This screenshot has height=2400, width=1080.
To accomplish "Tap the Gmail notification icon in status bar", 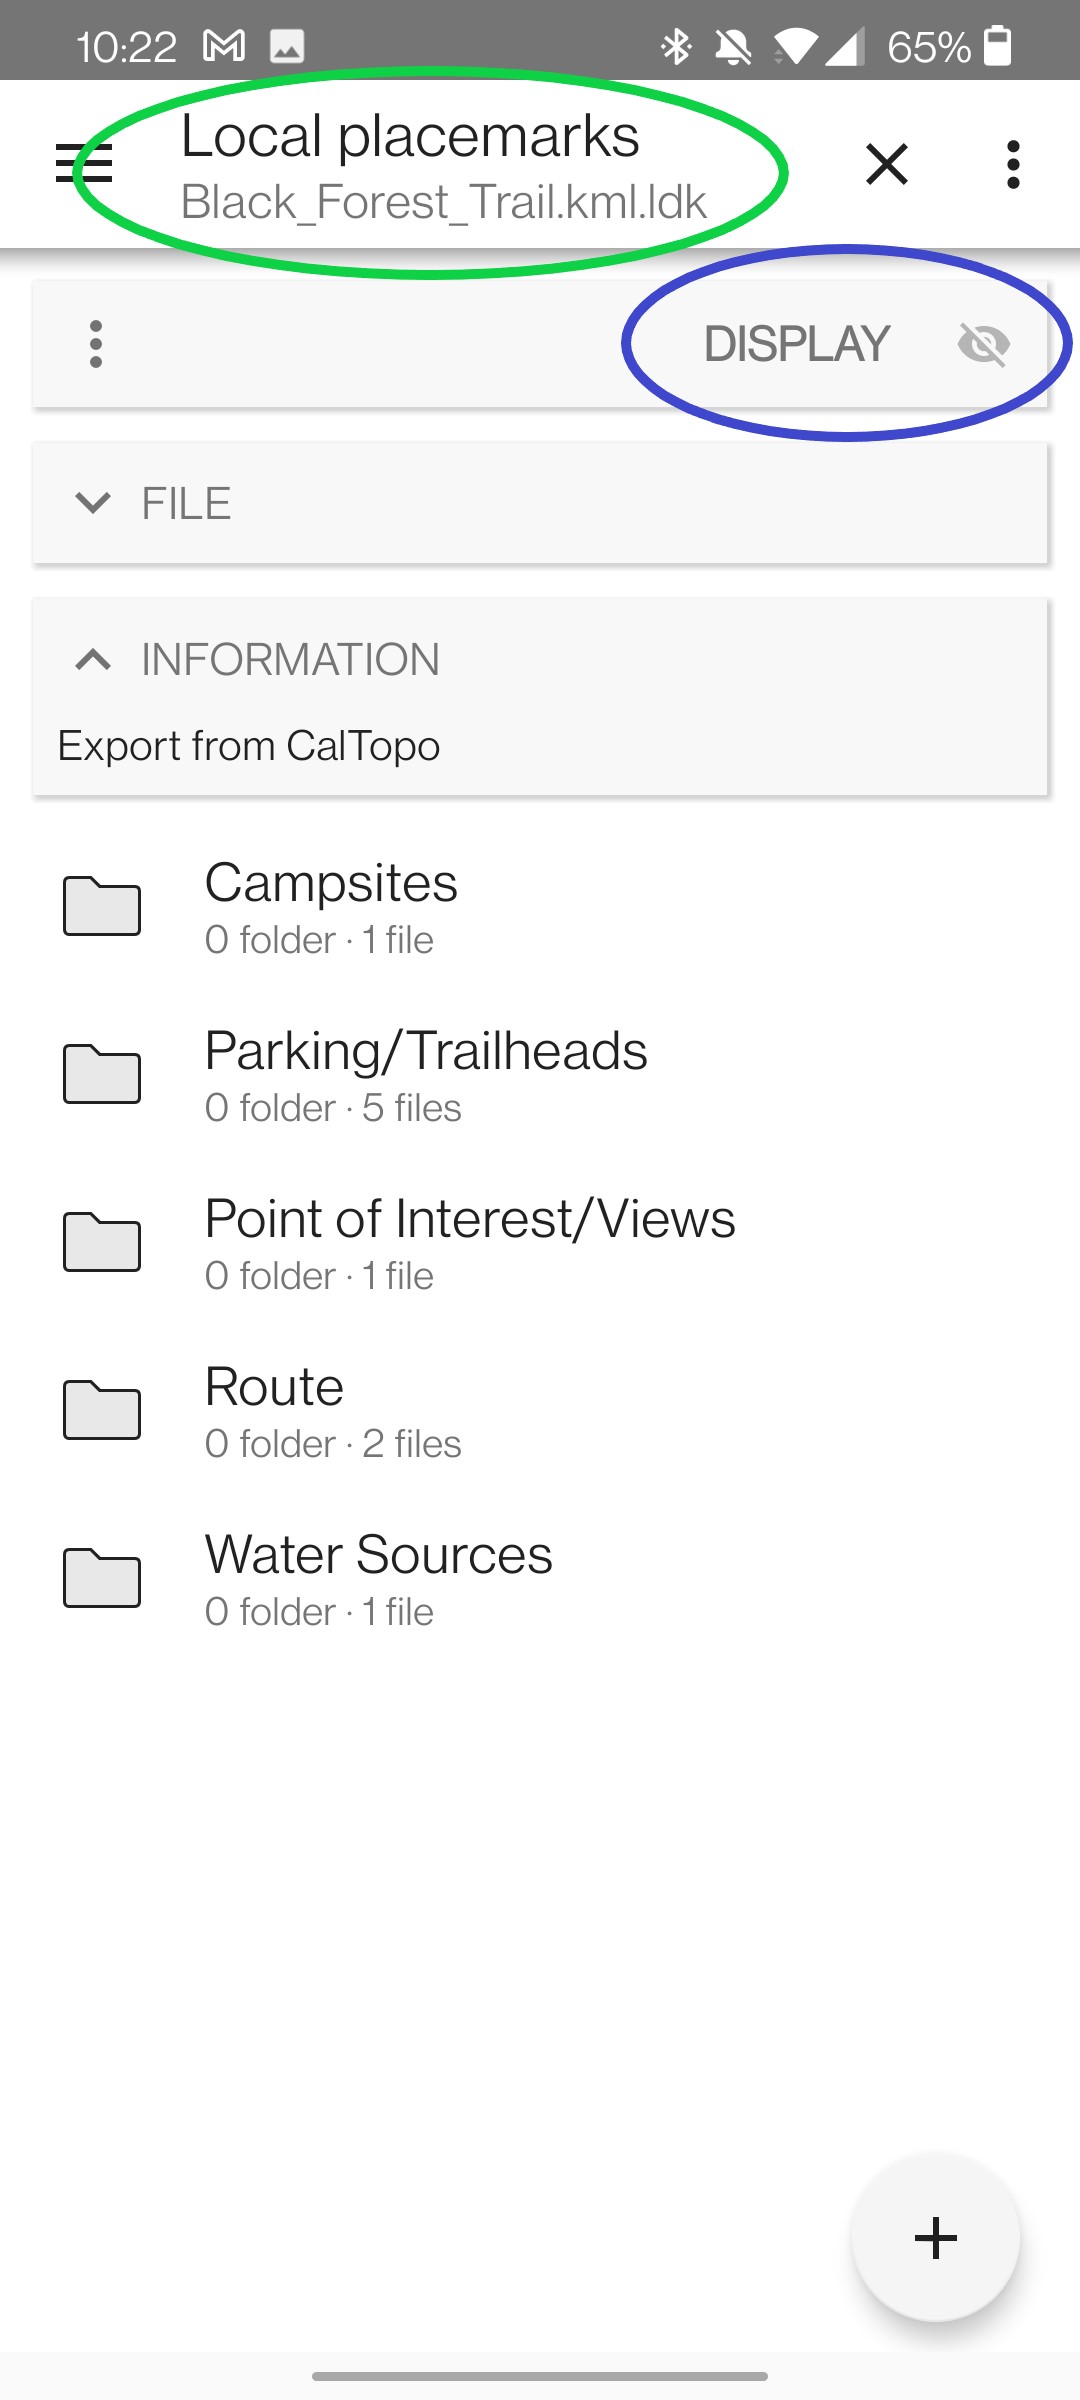I will [x=224, y=46].
